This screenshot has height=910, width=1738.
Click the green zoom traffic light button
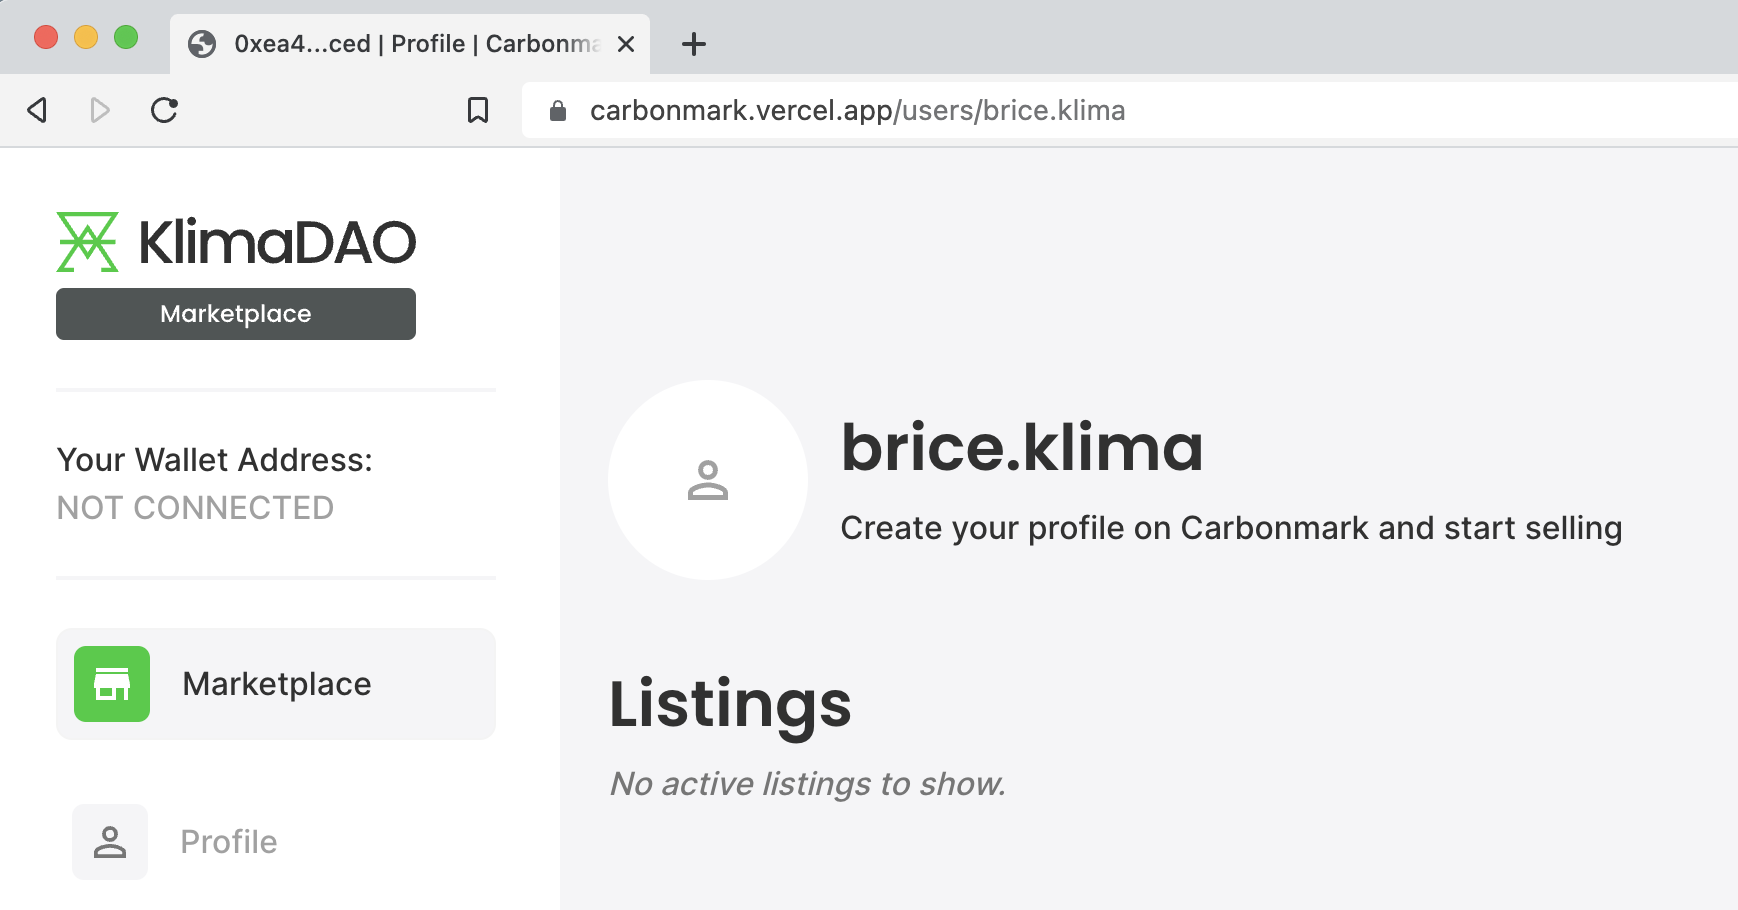[x=125, y=36]
